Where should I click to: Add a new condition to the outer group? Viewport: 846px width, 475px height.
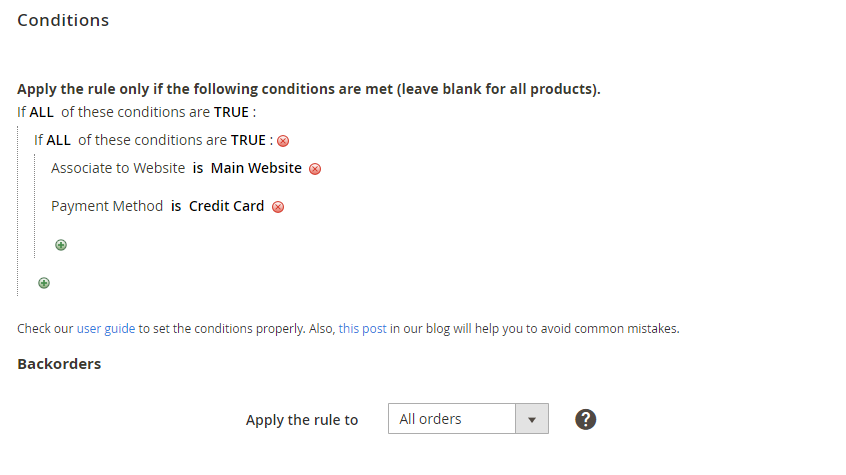click(x=44, y=283)
